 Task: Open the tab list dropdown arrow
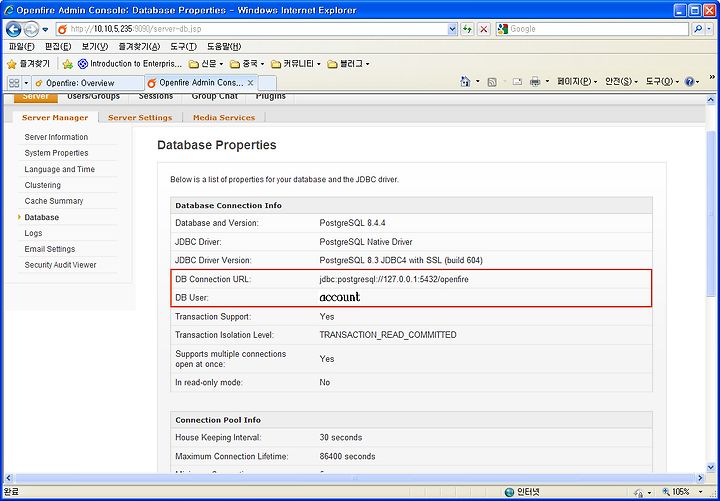point(26,83)
